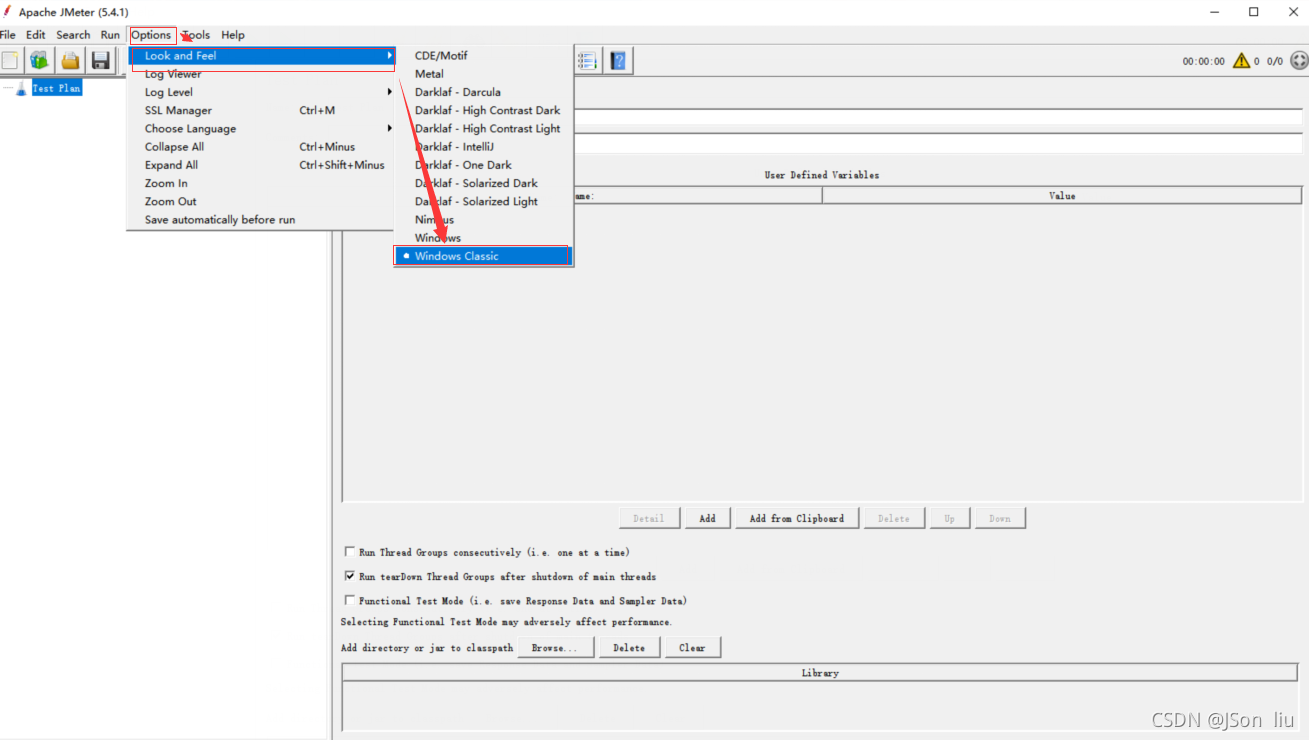Click Delete button next to Browse
The width and height of the screenshot is (1309, 740).
click(x=629, y=648)
